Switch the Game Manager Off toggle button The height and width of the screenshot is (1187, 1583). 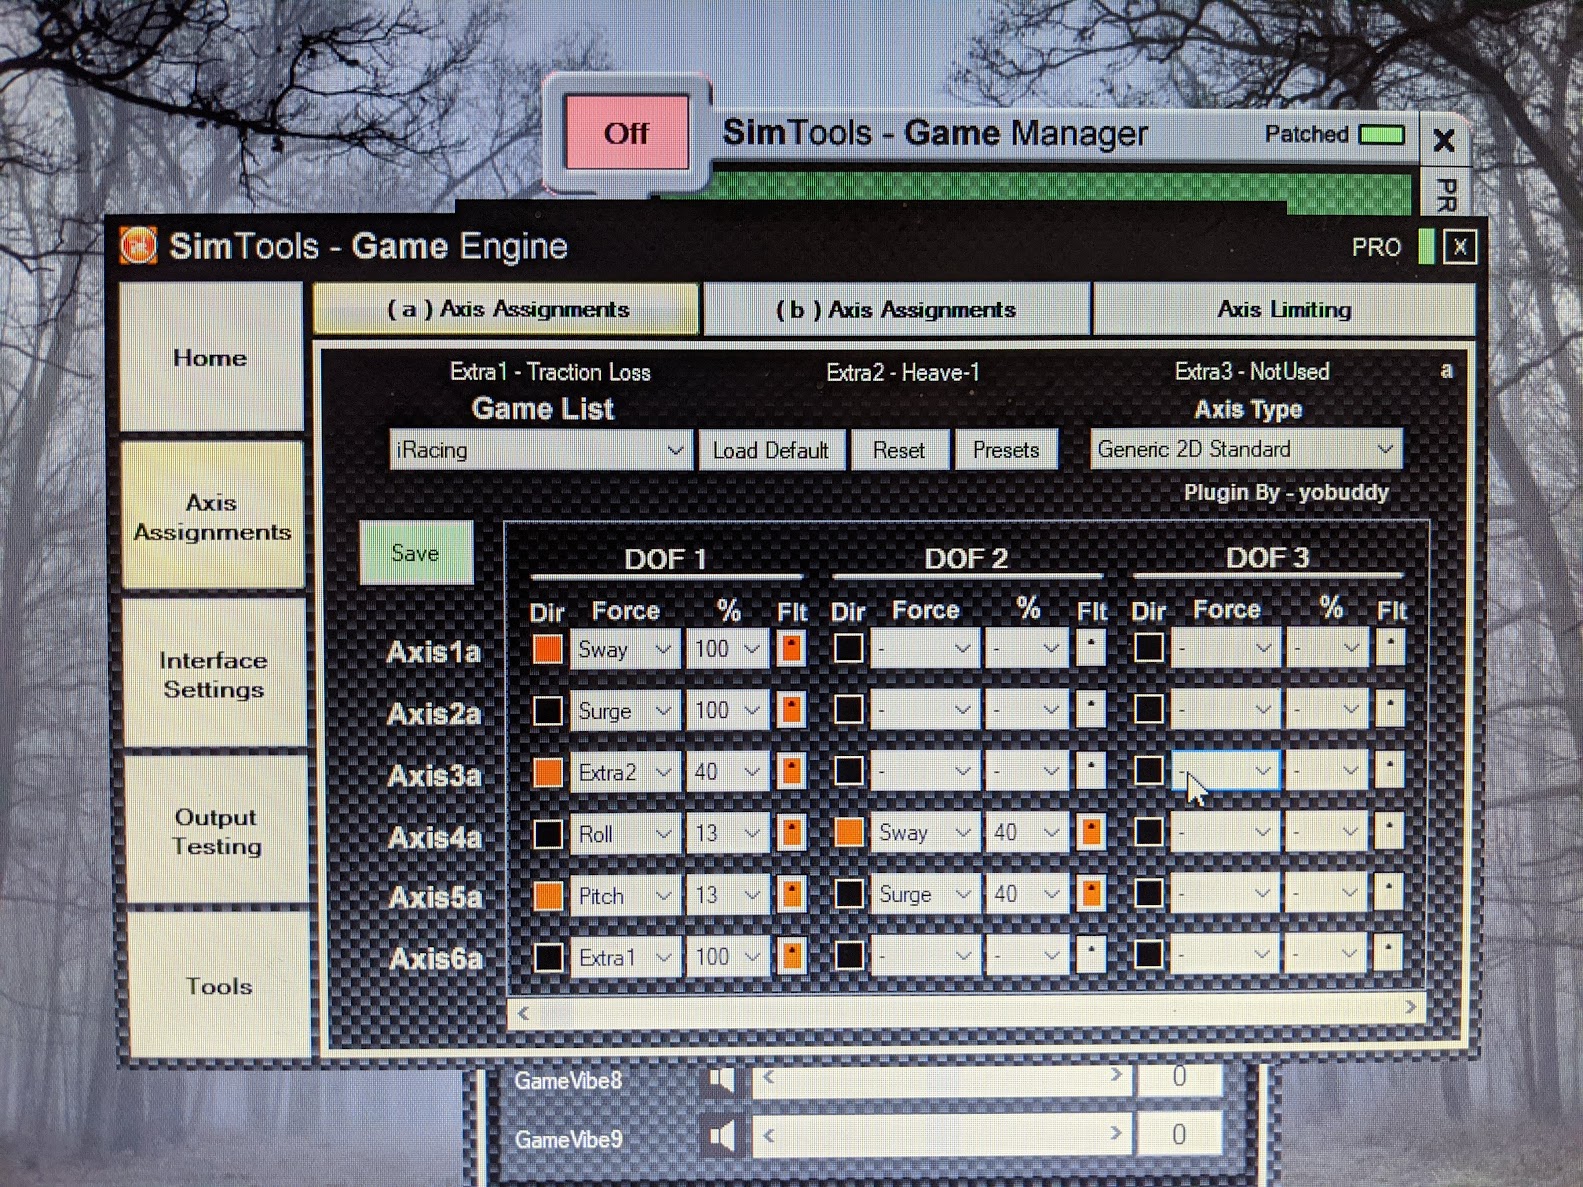coord(626,133)
